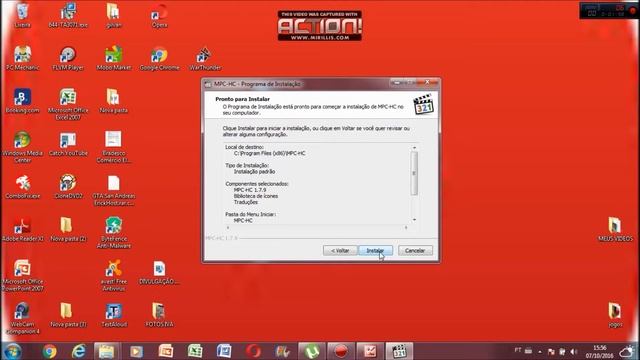This screenshot has width=640, height=360.
Task: Open the Opera desktop shortcut
Action: coord(159,15)
